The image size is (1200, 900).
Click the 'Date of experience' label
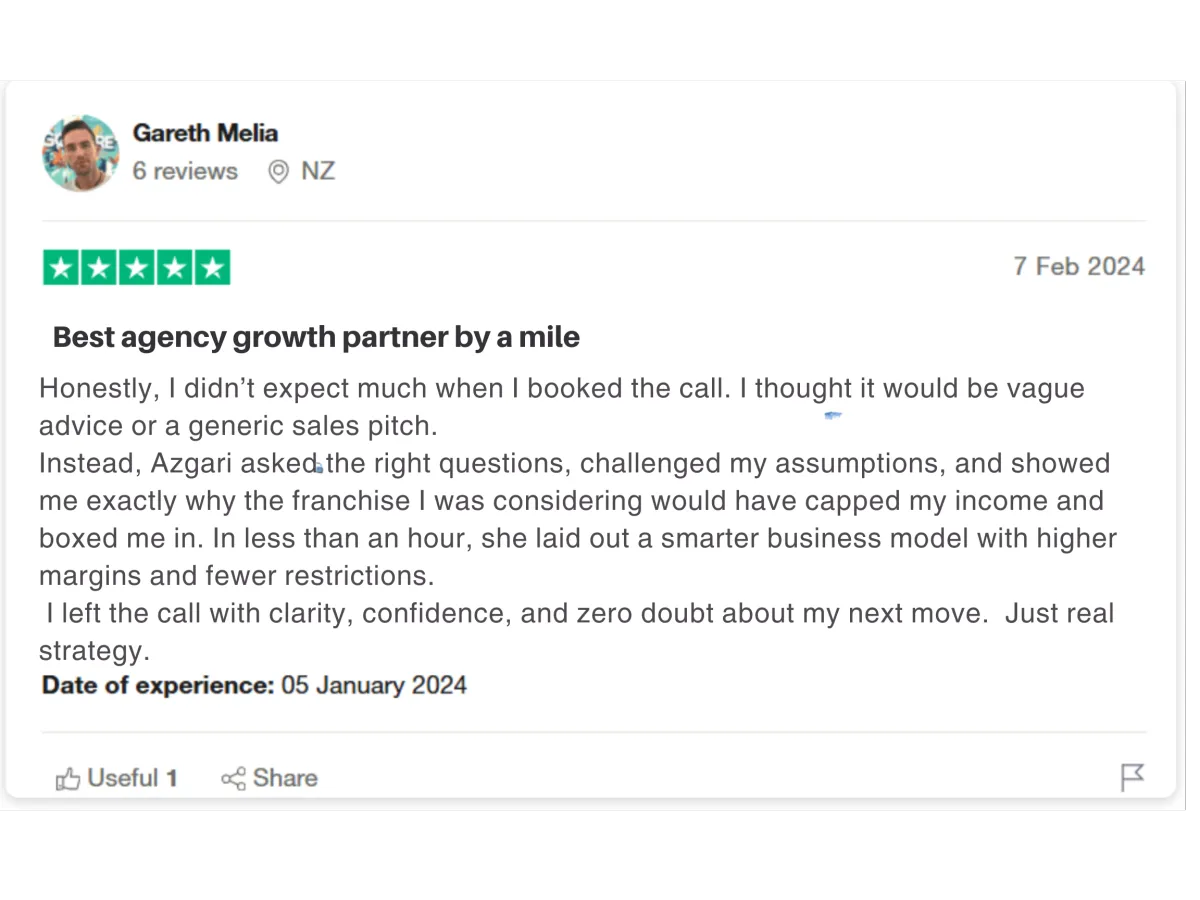point(157,685)
